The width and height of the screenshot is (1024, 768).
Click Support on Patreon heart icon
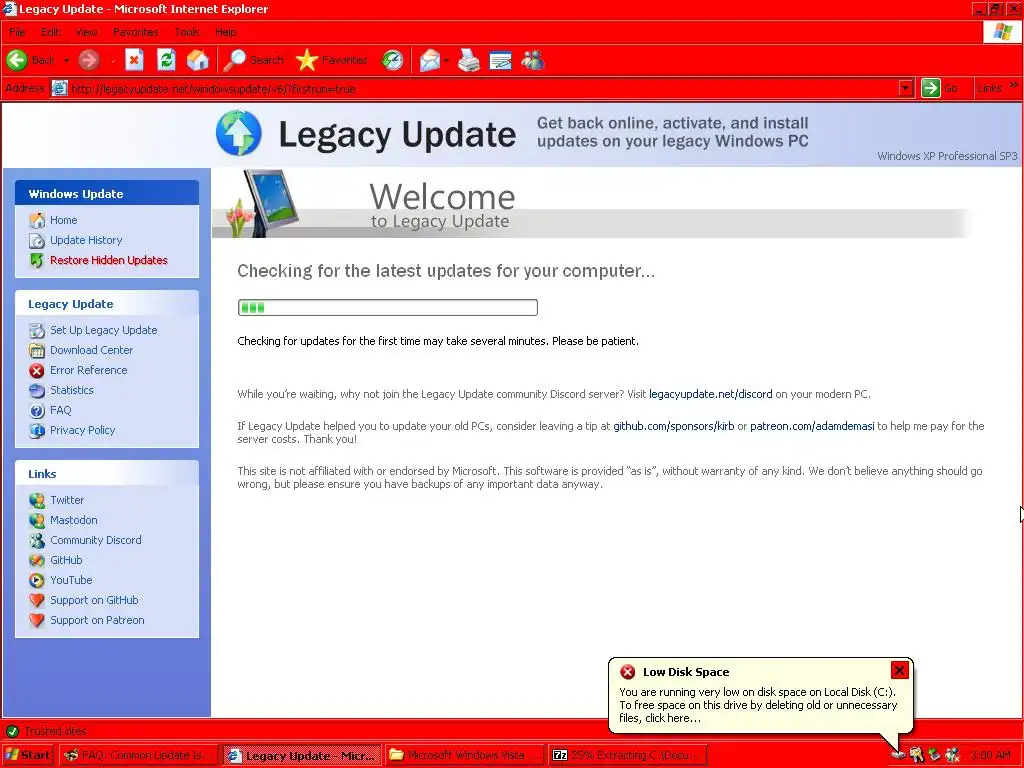pos(37,620)
